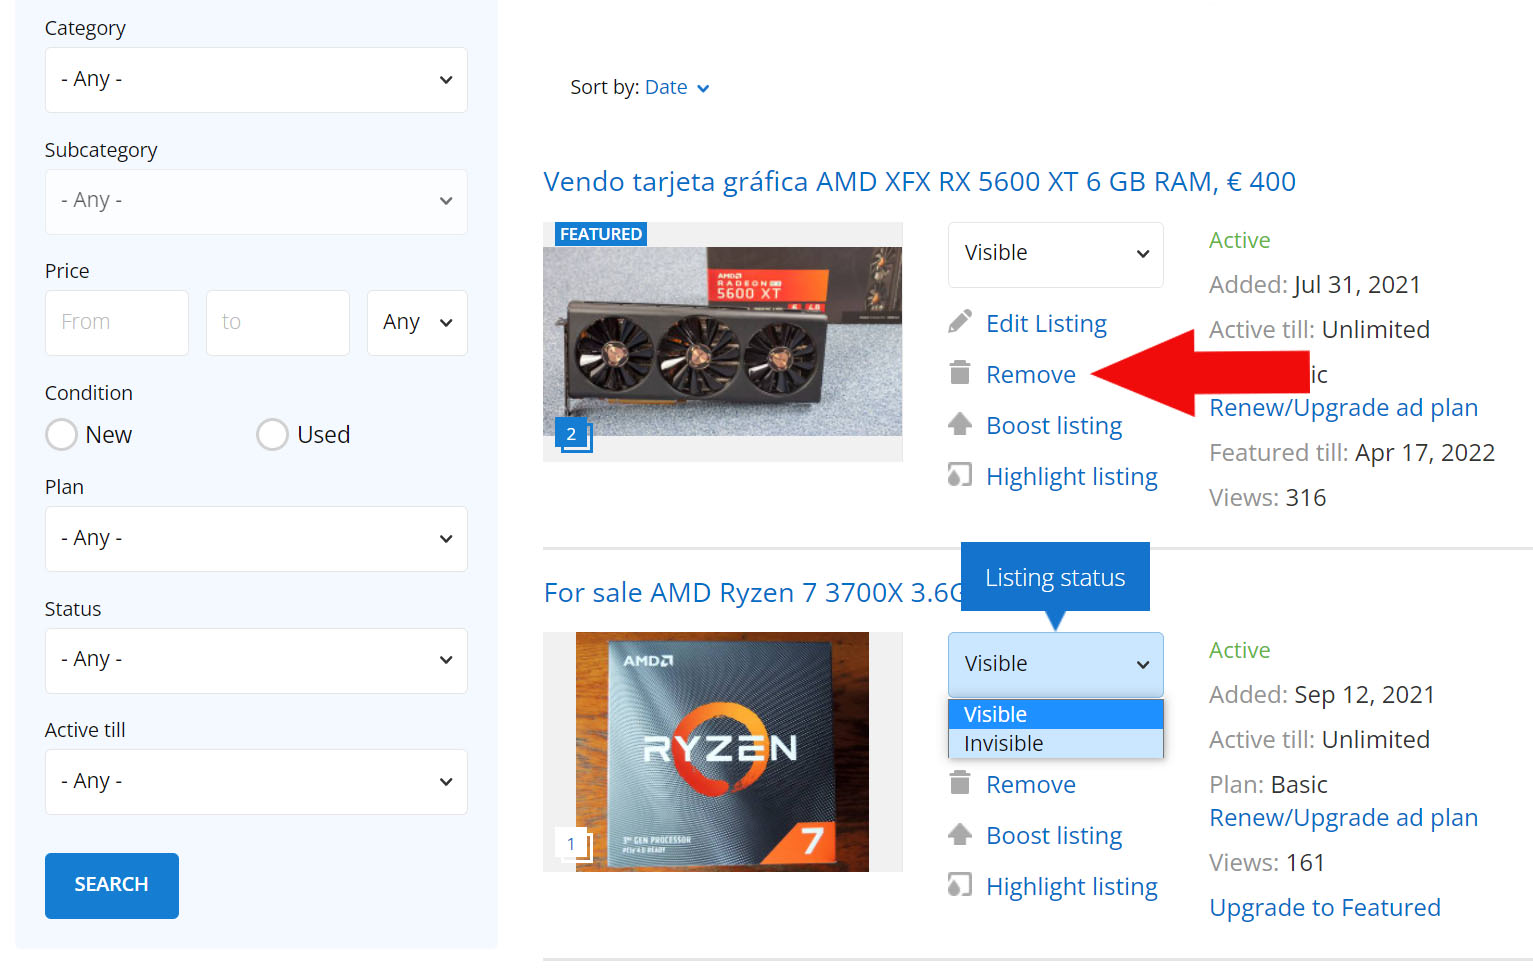Open the Subcategory dropdown
The width and height of the screenshot is (1533, 974).
(256, 201)
